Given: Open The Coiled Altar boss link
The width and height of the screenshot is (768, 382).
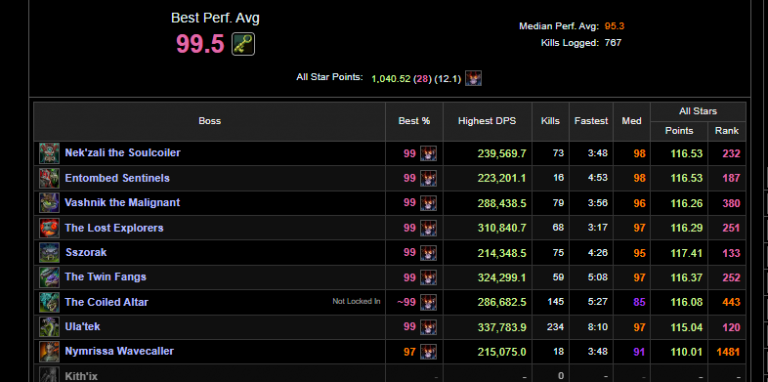Looking at the screenshot, I should [x=106, y=302].
